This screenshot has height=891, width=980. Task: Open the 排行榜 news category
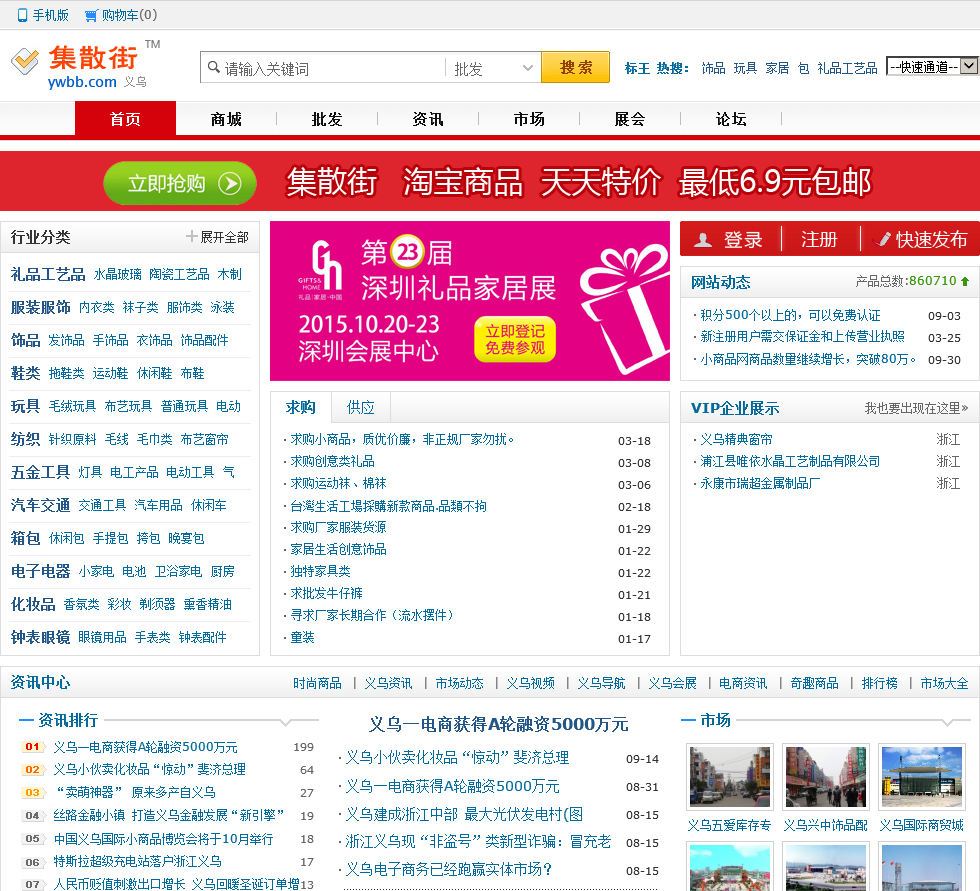coord(879,684)
